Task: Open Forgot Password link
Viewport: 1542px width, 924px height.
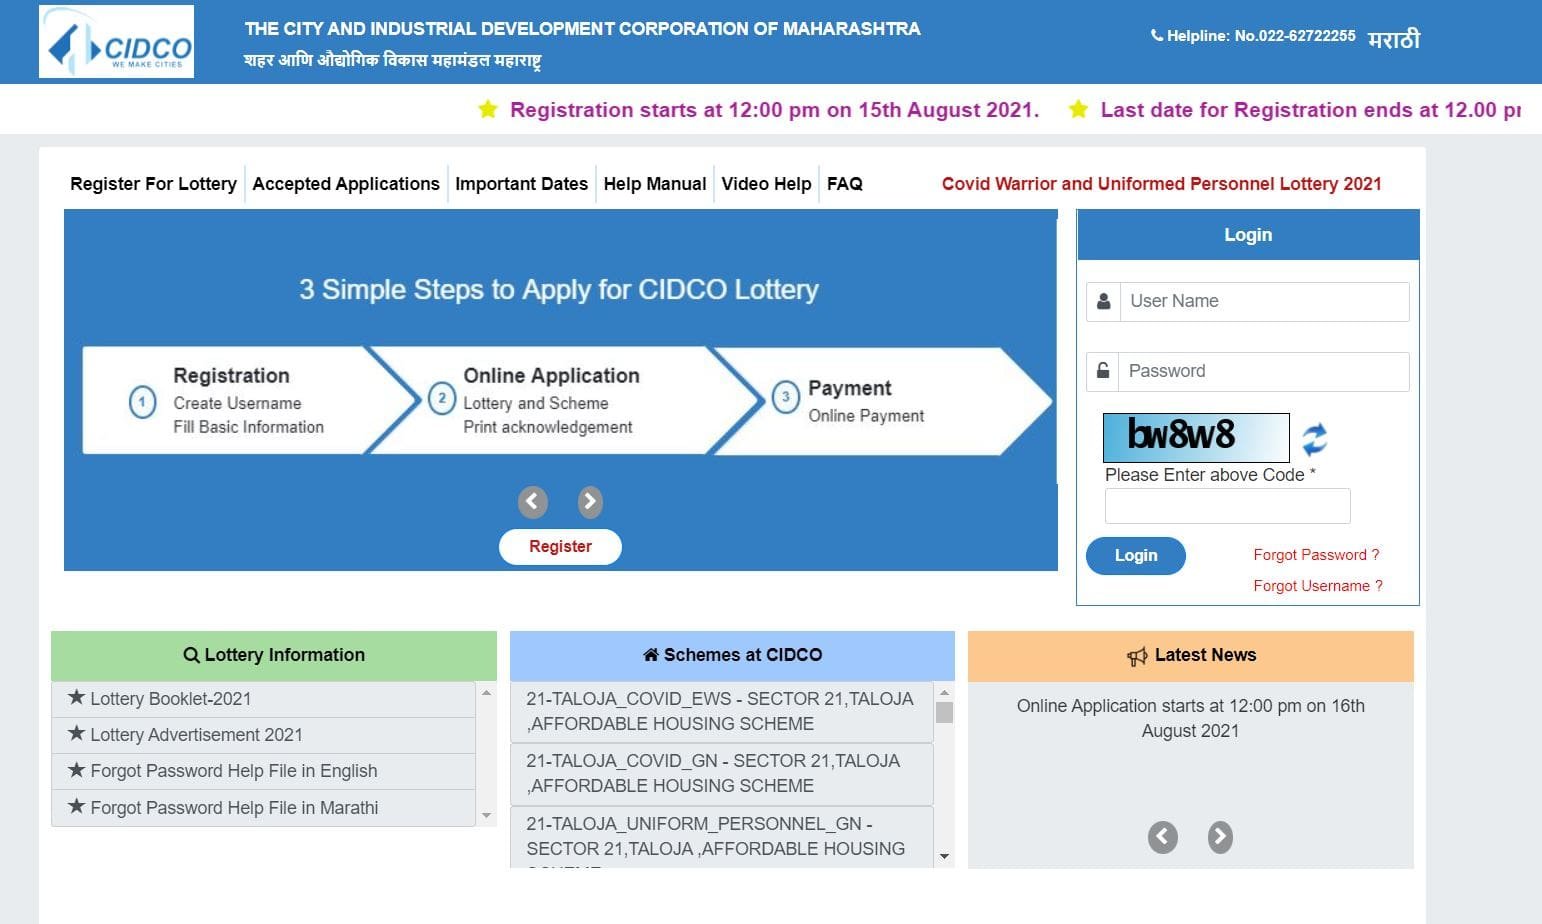Action: click(x=1316, y=555)
